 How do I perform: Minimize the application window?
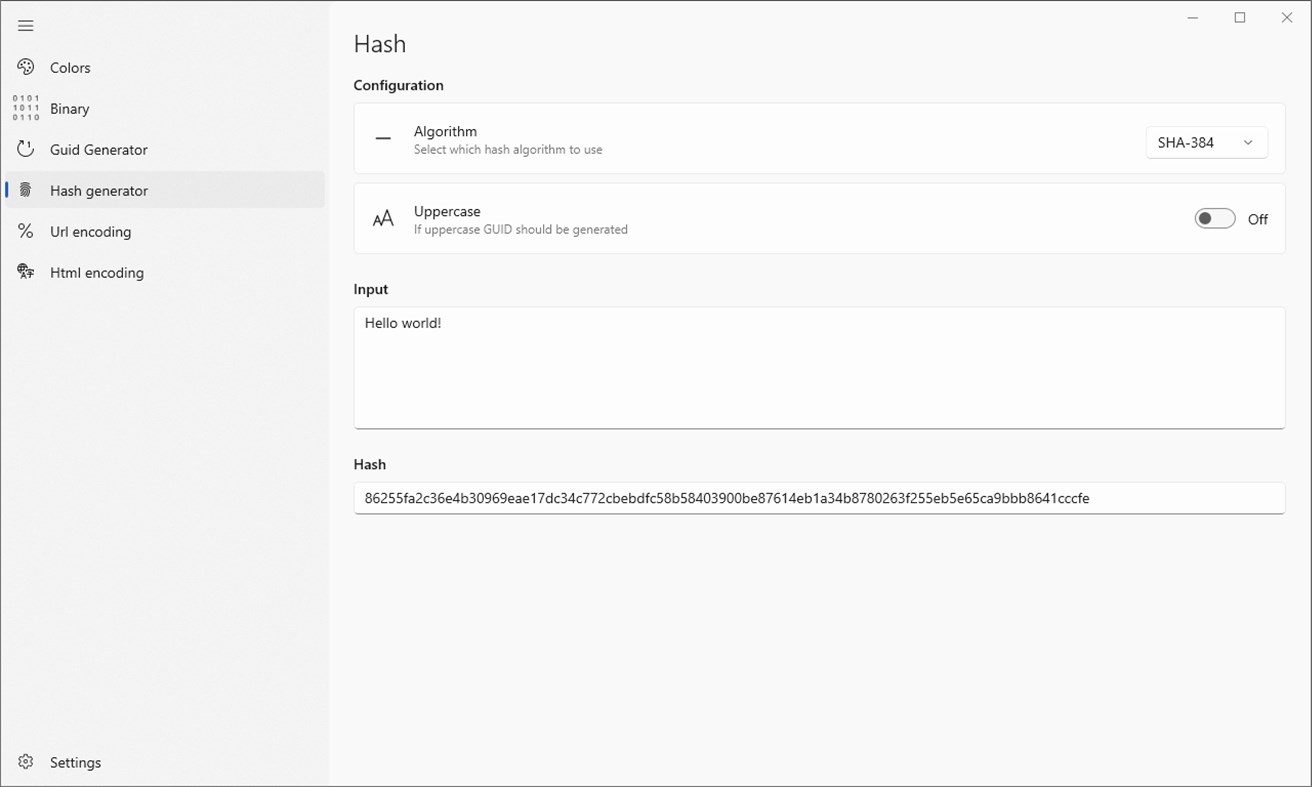click(1193, 18)
